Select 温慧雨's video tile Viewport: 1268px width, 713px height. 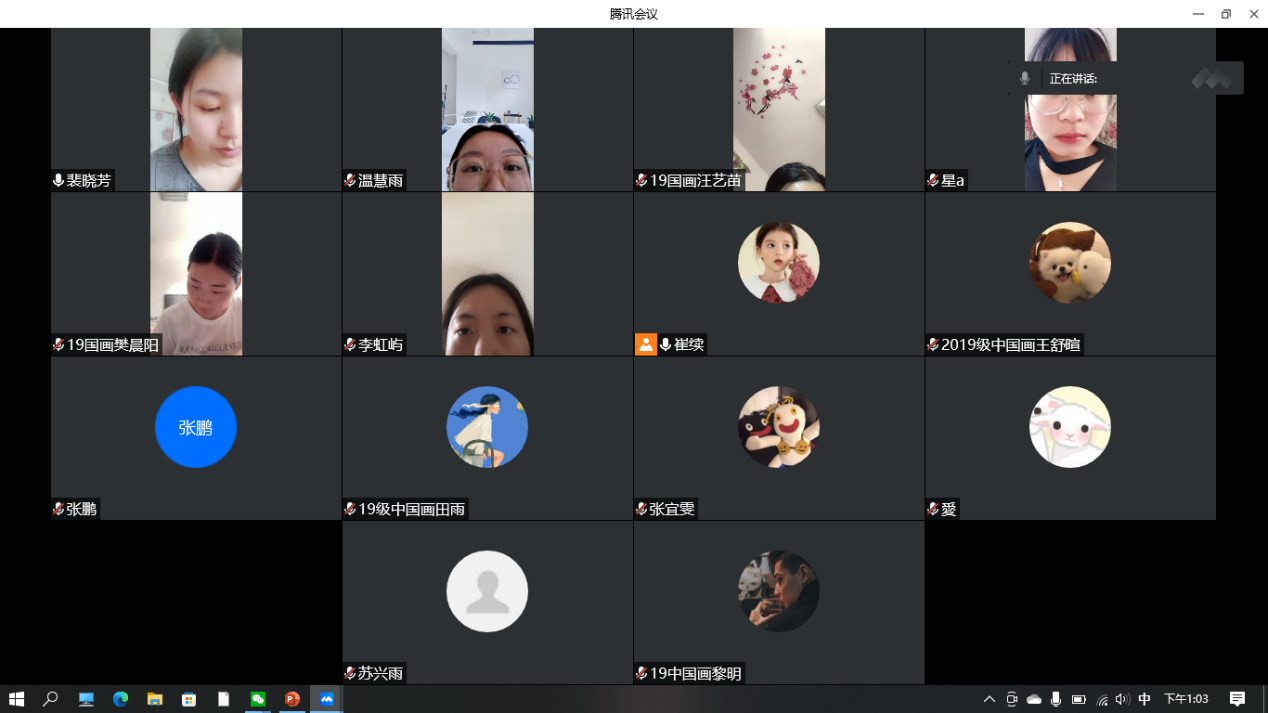coord(488,109)
